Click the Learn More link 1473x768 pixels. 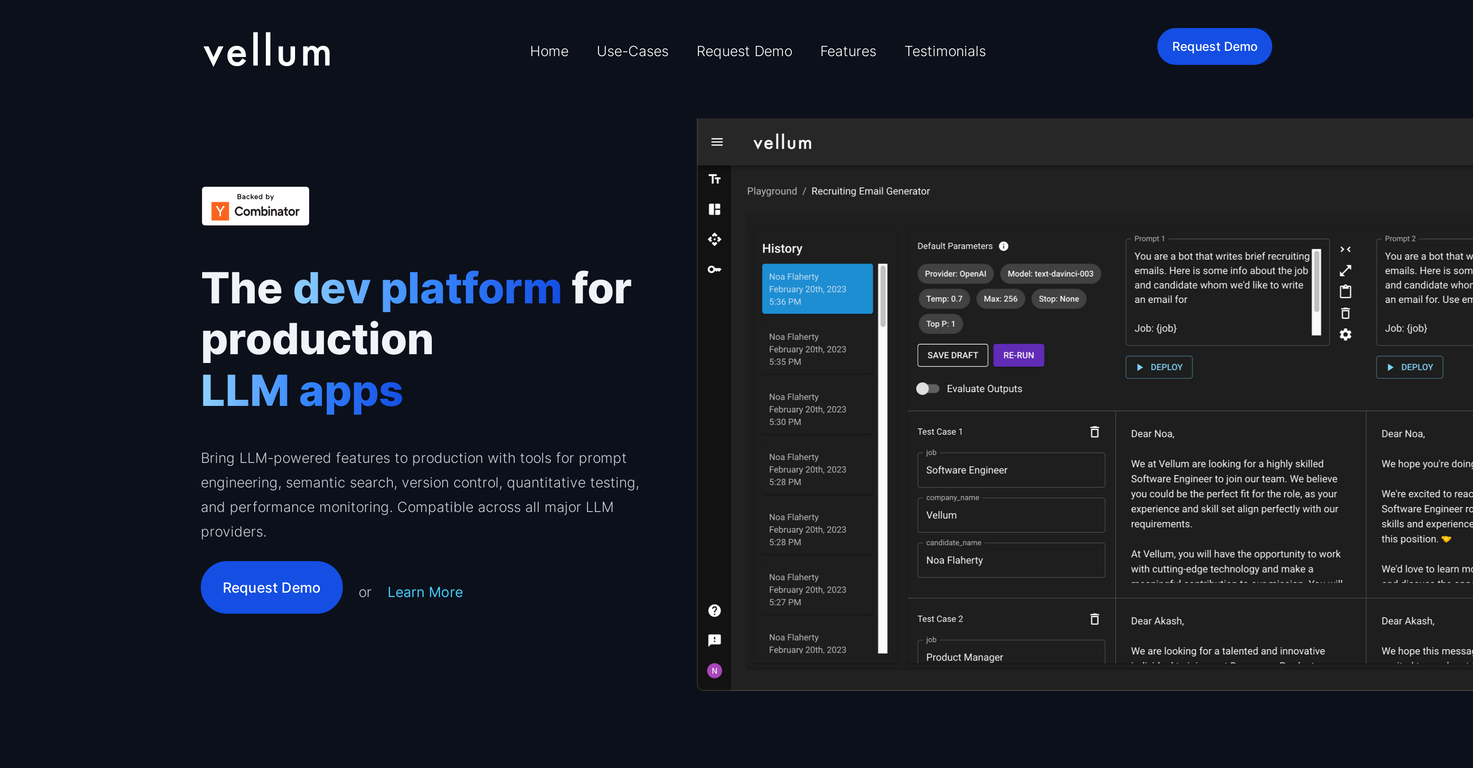click(x=425, y=592)
